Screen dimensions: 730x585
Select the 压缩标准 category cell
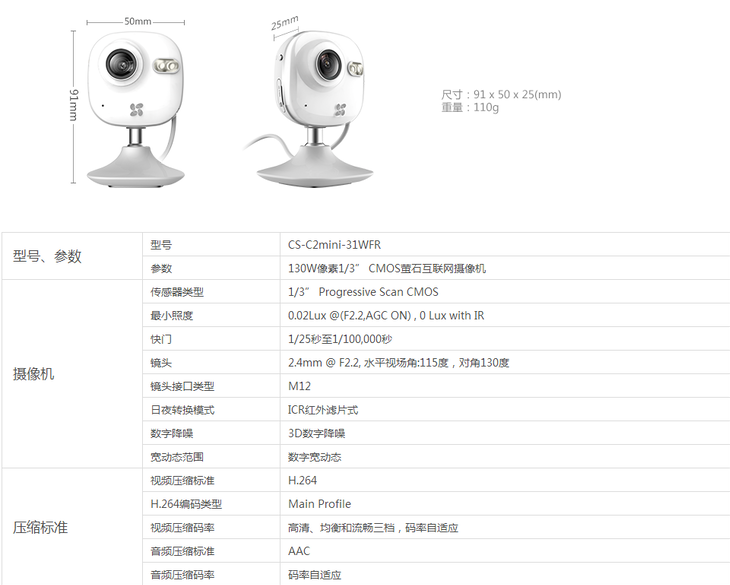[72, 527]
